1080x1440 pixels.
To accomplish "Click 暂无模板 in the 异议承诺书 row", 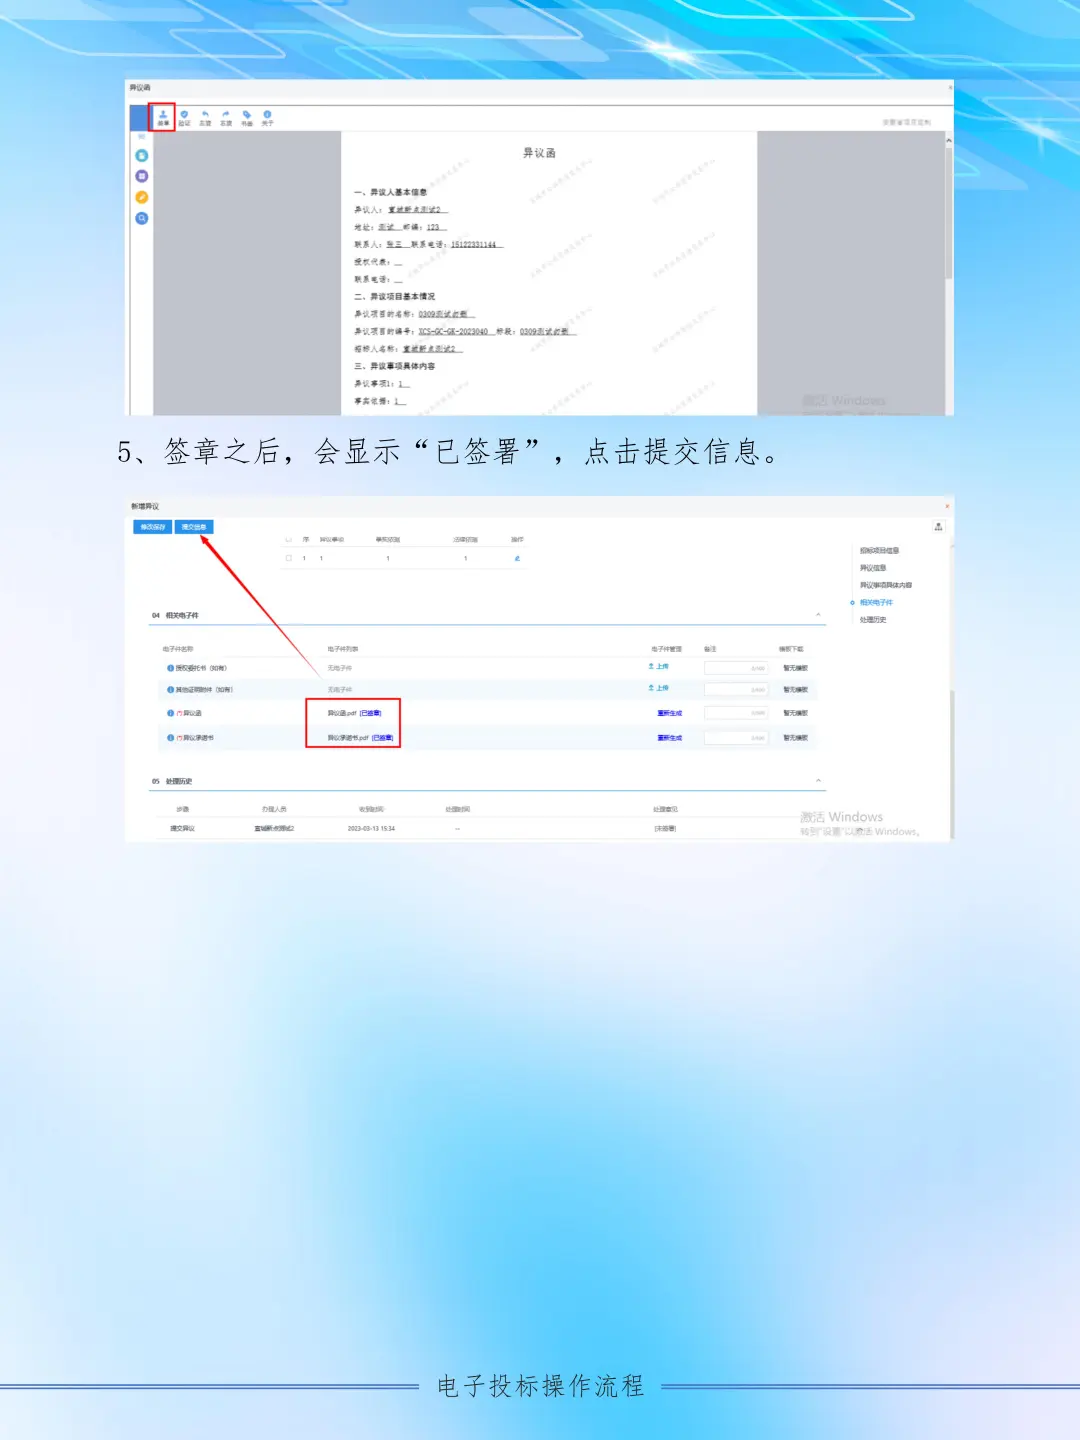I will click(x=795, y=738).
